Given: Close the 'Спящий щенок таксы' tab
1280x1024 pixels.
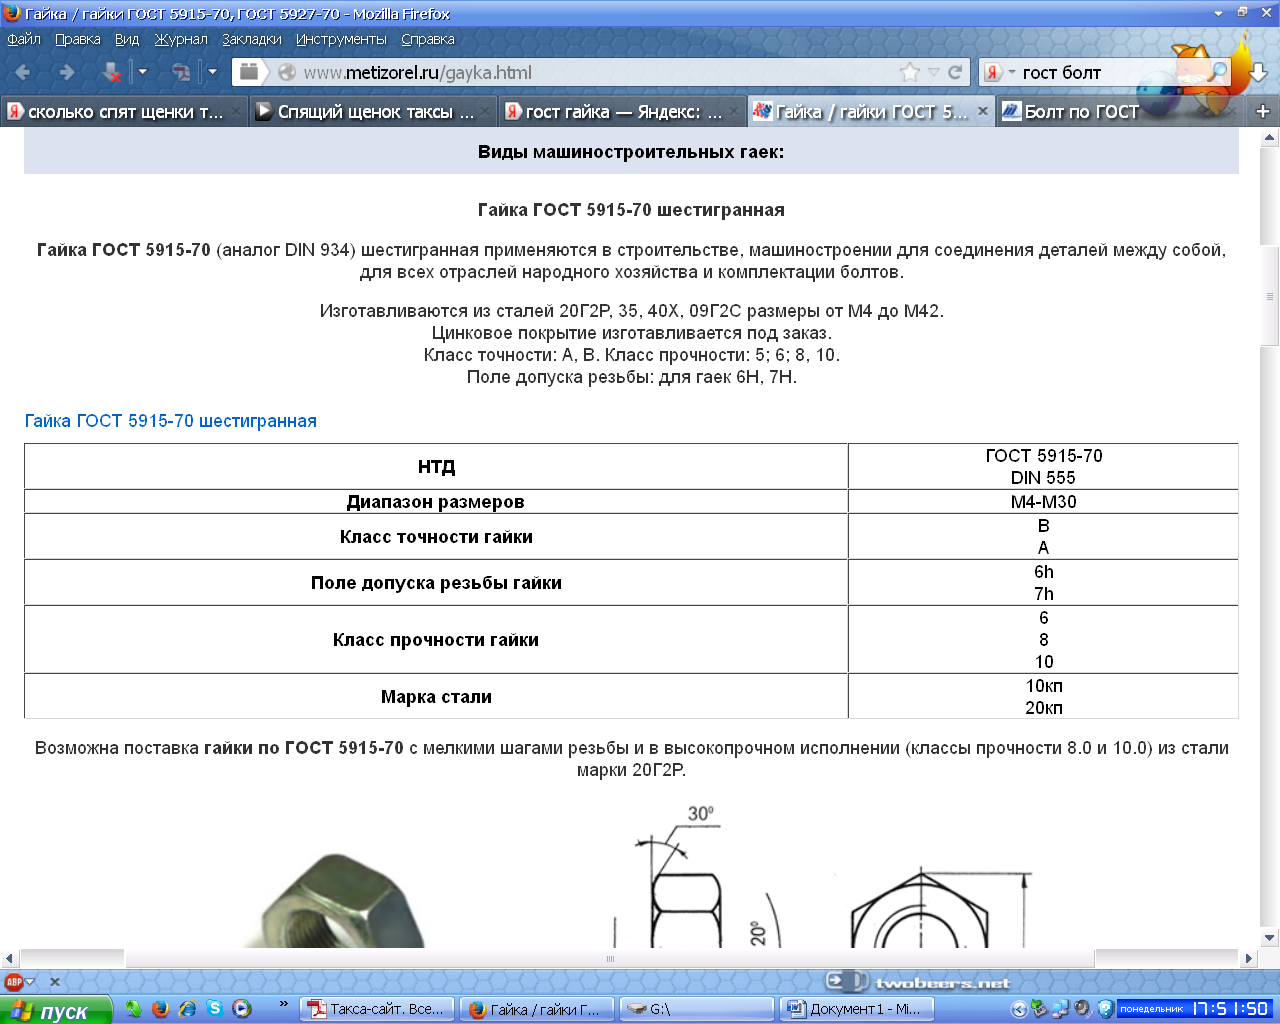Looking at the screenshot, I should 485,111.
